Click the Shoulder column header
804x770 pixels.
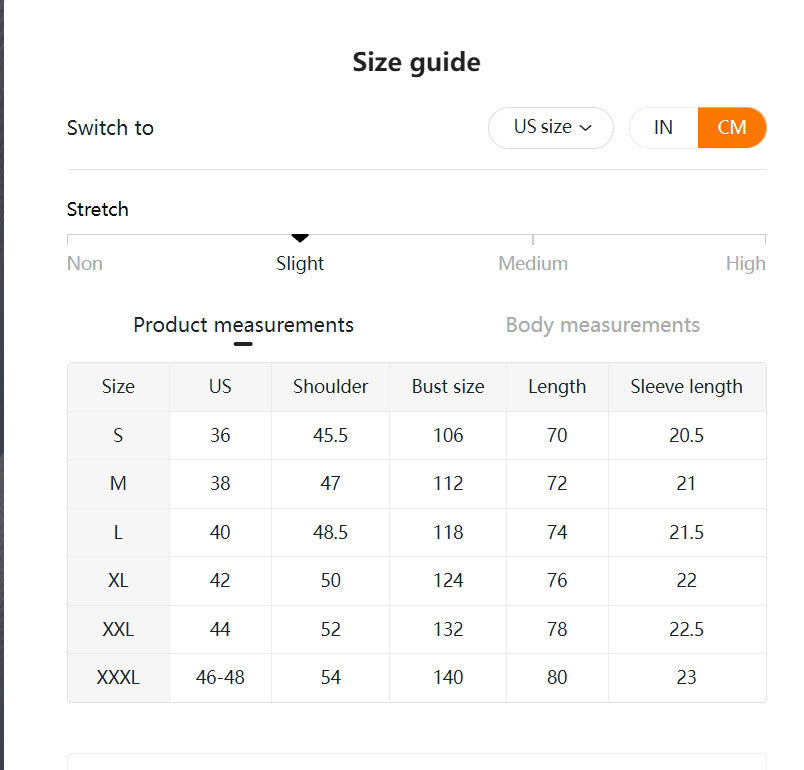coord(330,386)
